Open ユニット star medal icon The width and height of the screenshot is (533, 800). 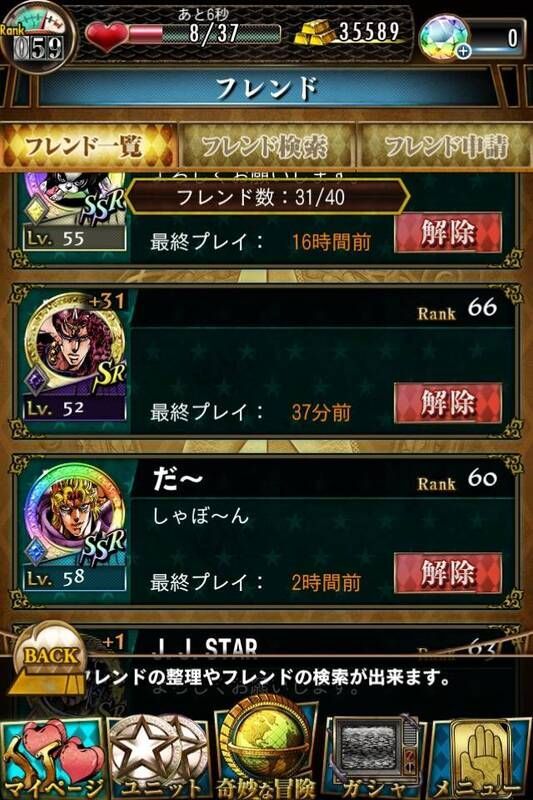159,757
